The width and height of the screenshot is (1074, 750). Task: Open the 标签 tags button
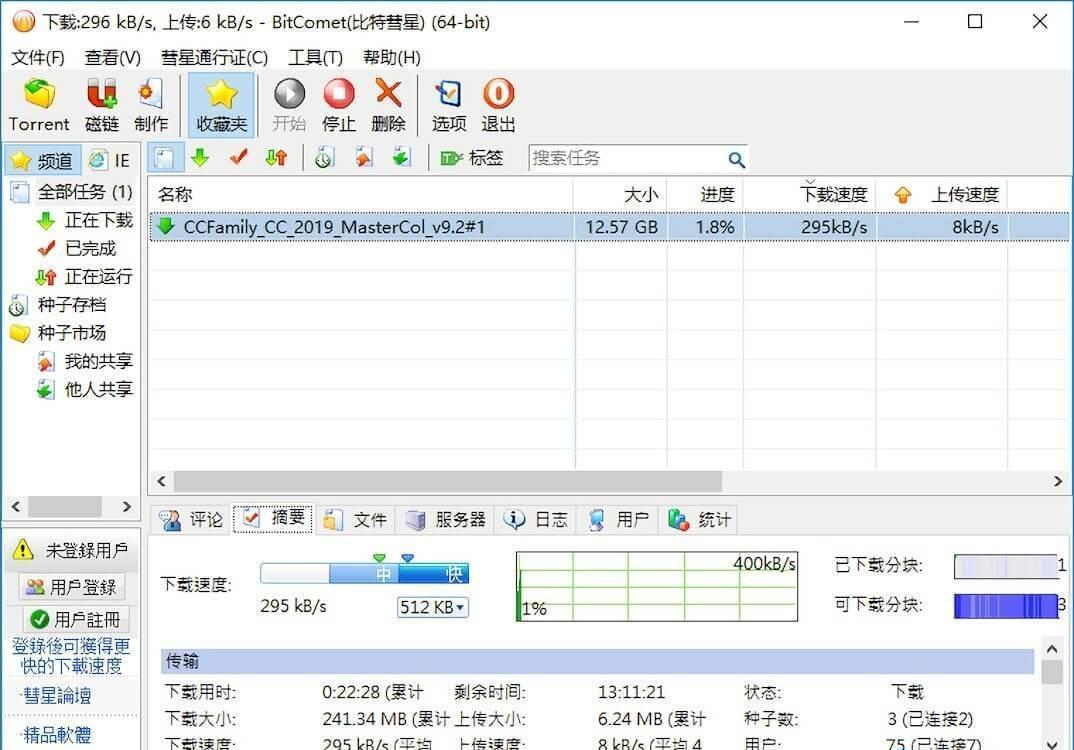pyautogui.click(x=472, y=158)
